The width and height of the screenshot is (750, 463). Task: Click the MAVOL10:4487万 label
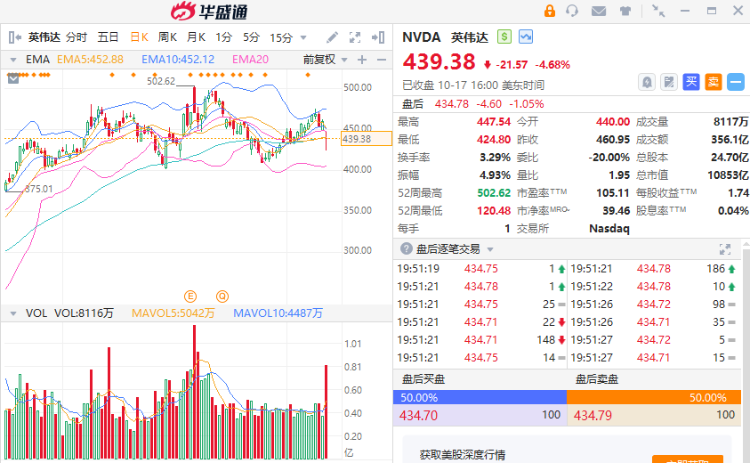(x=278, y=314)
